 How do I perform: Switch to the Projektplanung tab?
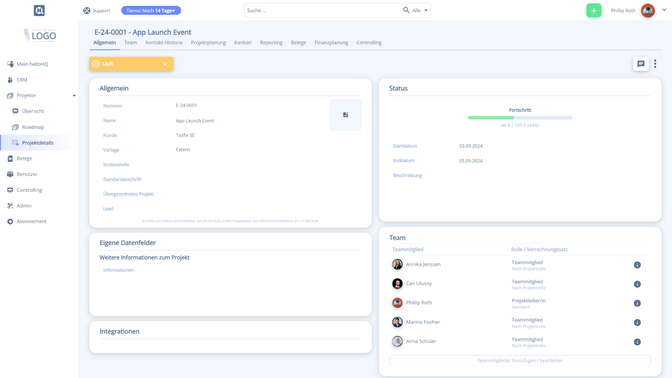tap(208, 42)
